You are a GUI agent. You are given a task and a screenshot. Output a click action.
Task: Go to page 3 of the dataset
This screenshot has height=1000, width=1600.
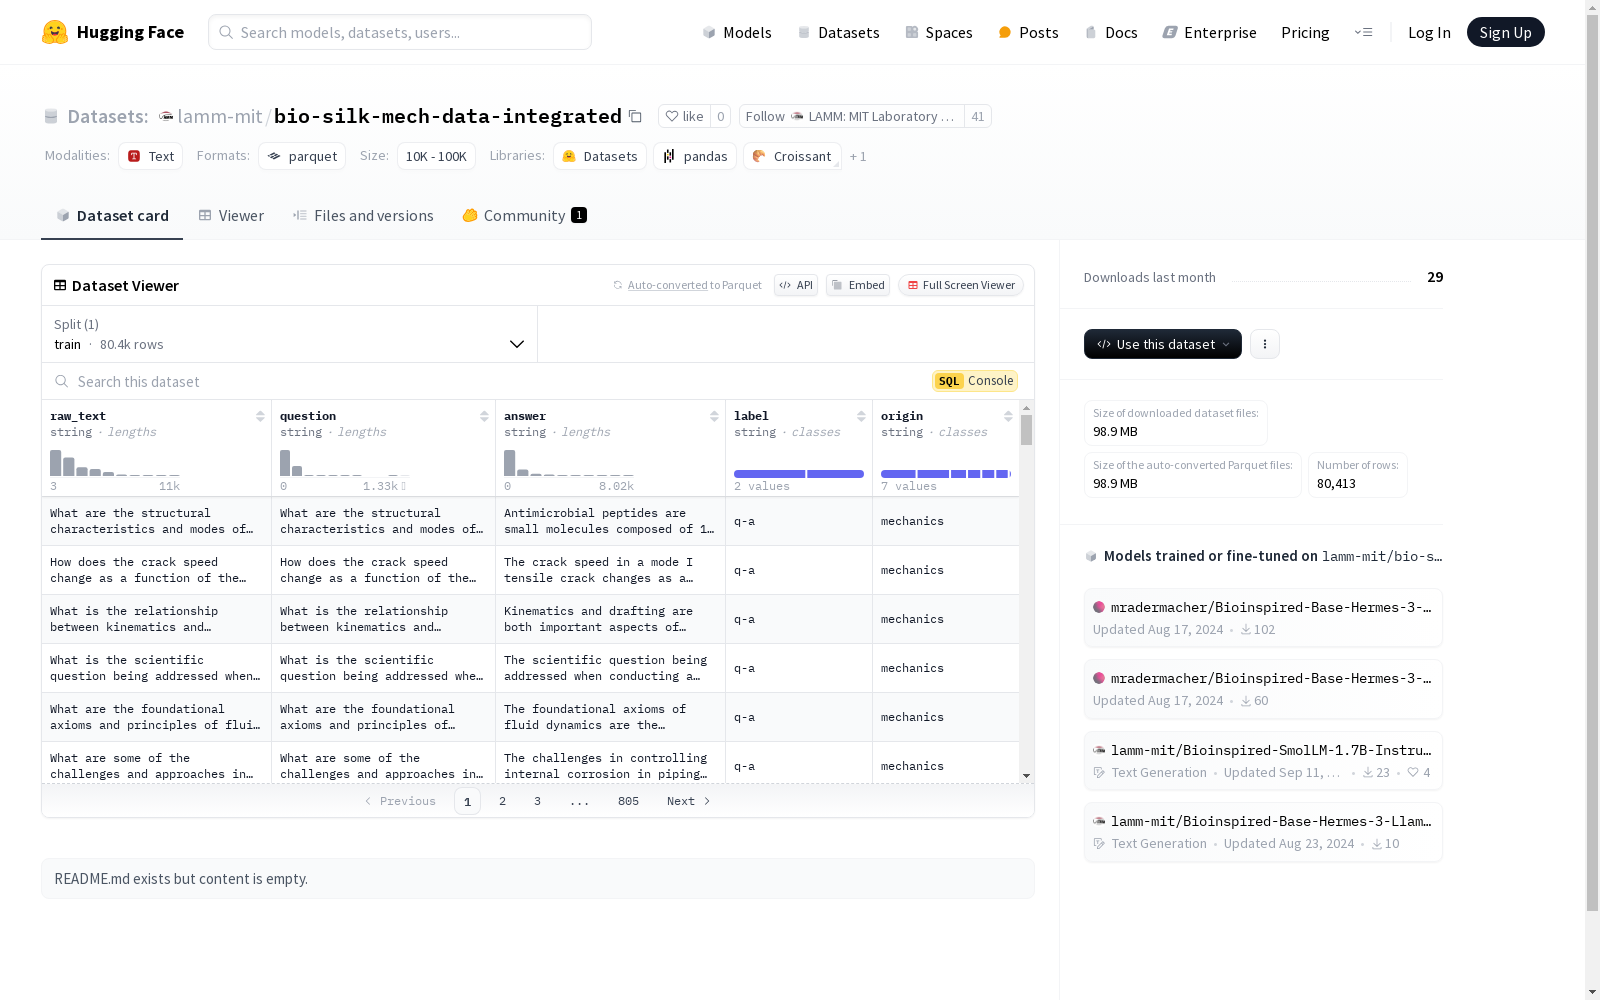pos(537,801)
